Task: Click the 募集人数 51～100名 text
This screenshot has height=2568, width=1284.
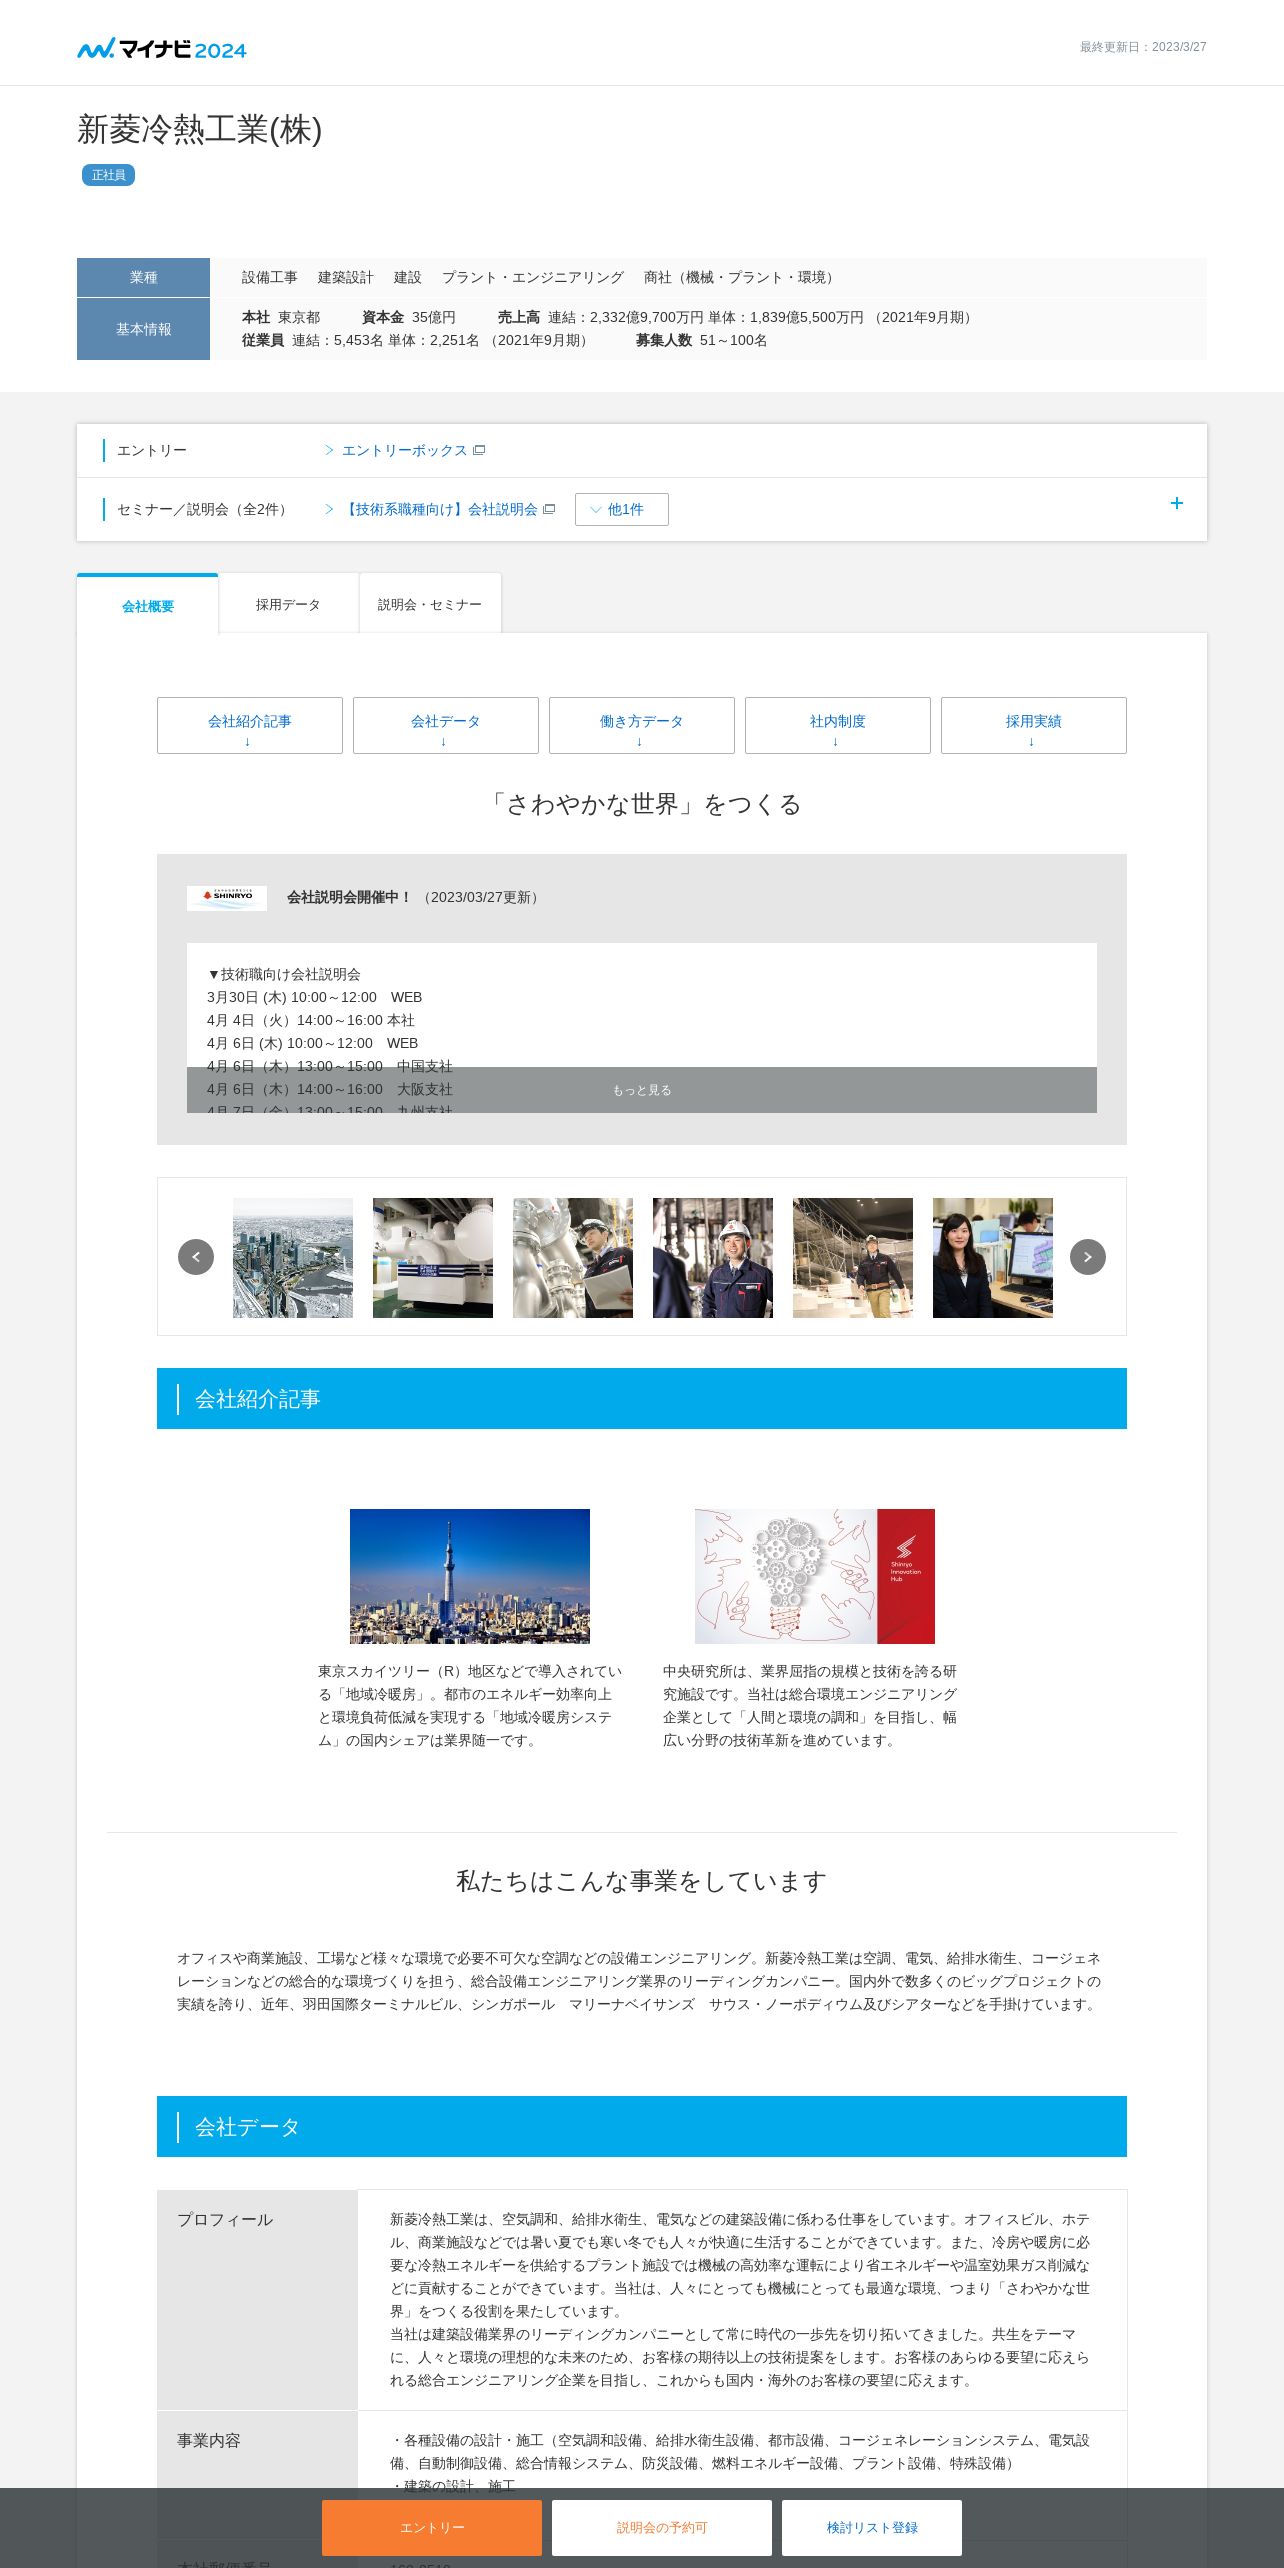Action: [701, 340]
